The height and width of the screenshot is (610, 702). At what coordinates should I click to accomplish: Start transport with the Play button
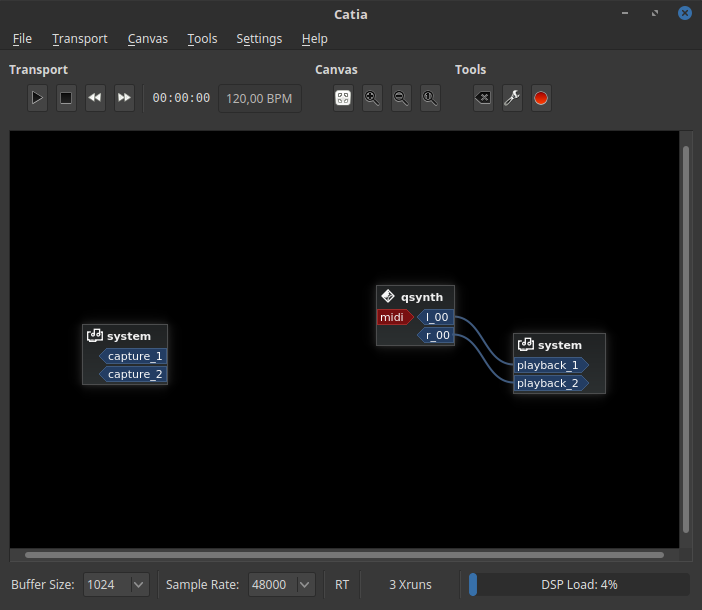pos(37,98)
